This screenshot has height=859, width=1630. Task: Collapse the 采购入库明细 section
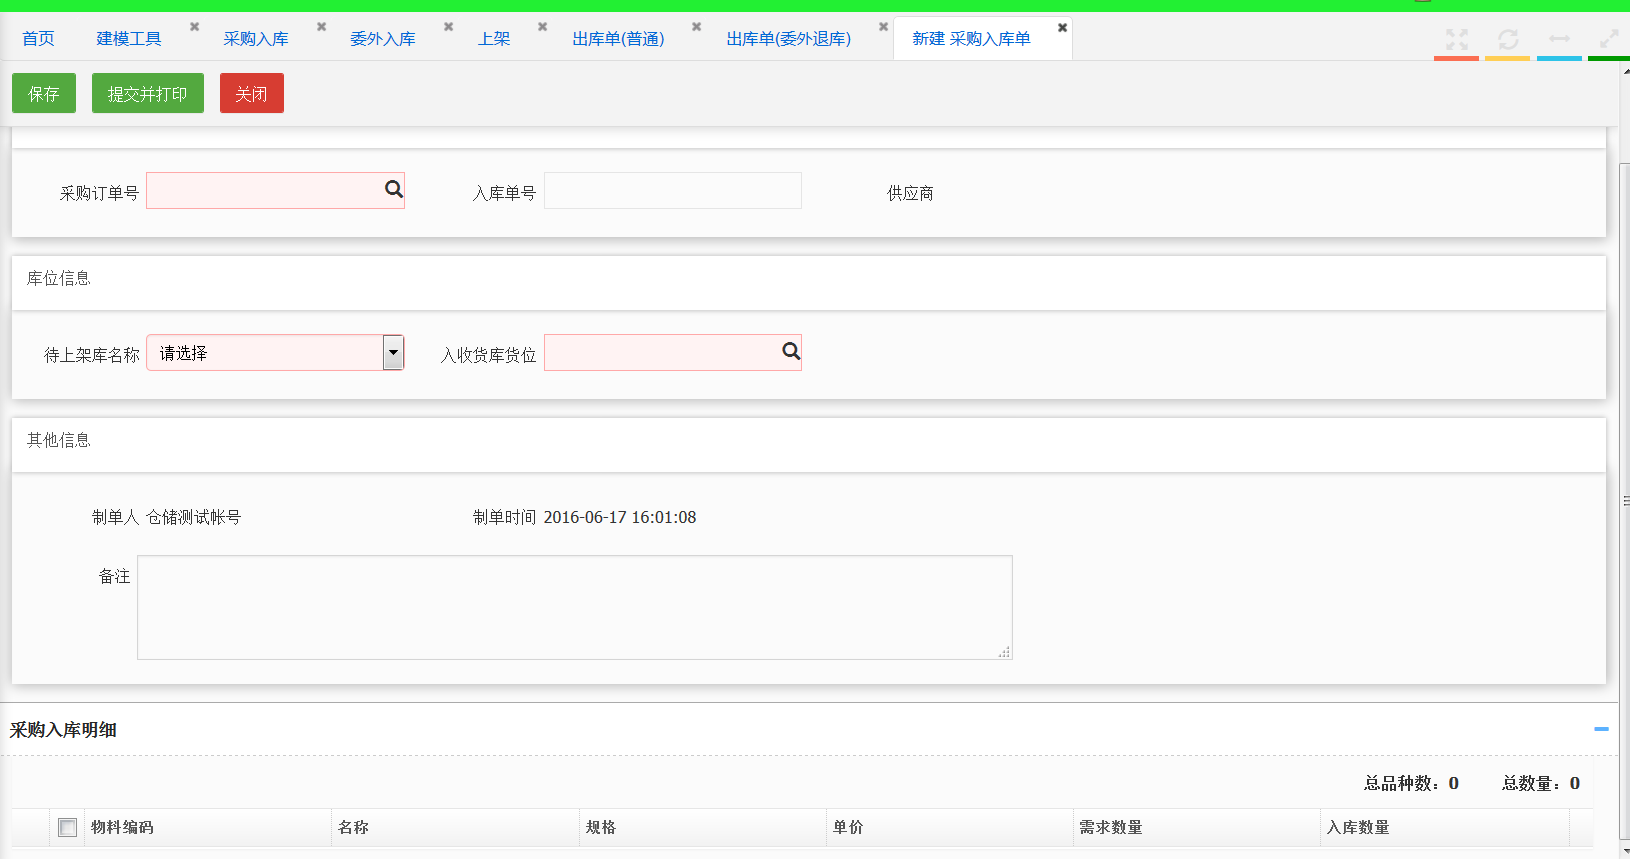(x=1601, y=729)
